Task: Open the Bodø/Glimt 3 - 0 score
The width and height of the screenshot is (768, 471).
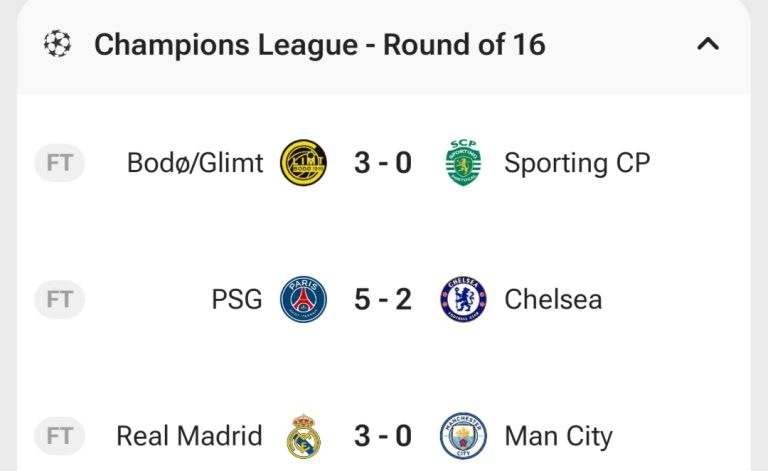Action: [x=383, y=163]
